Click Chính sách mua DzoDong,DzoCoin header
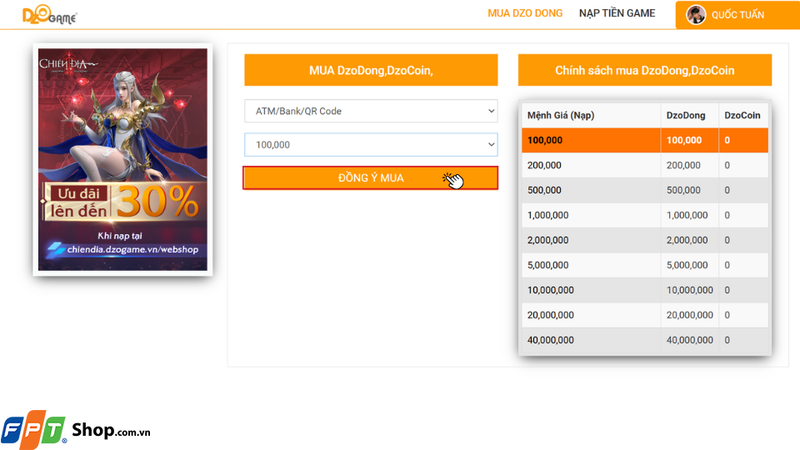The width and height of the screenshot is (800, 450). pos(645,70)
